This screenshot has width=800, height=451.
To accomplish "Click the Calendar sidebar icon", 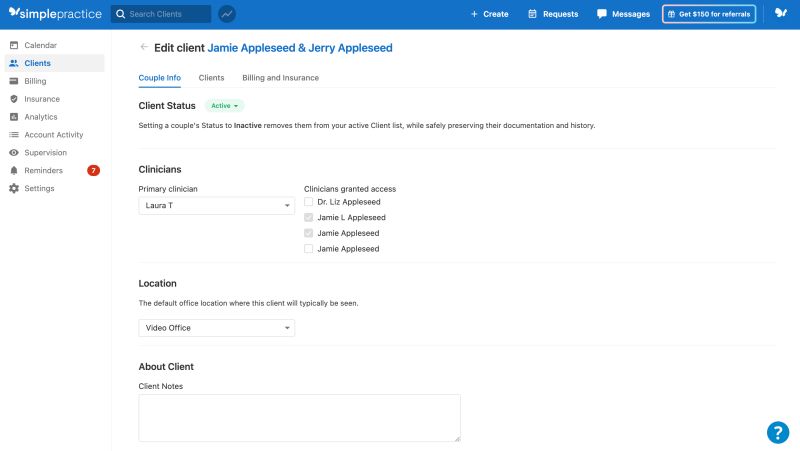I will pyautogui.click(x=14, y=45).
